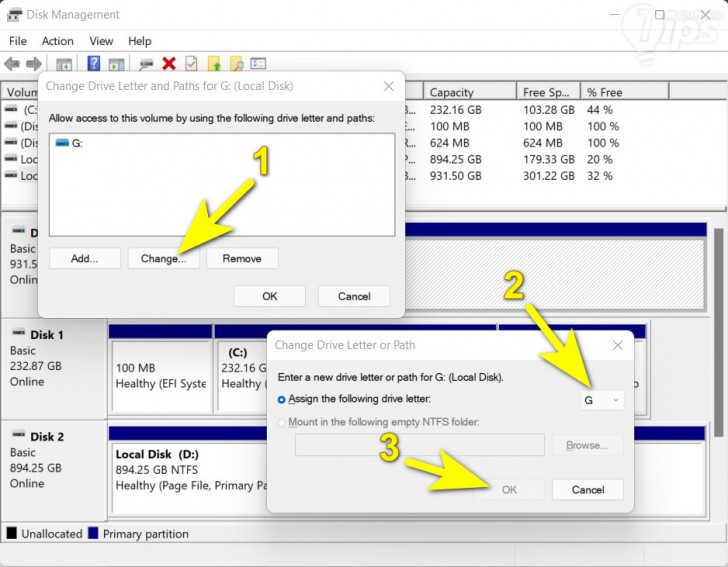The height and width of the screenshot is (567, 728).
Task: Click the Primary partition legend swatch
Action: pyautogui.click(x=93, y=533)
